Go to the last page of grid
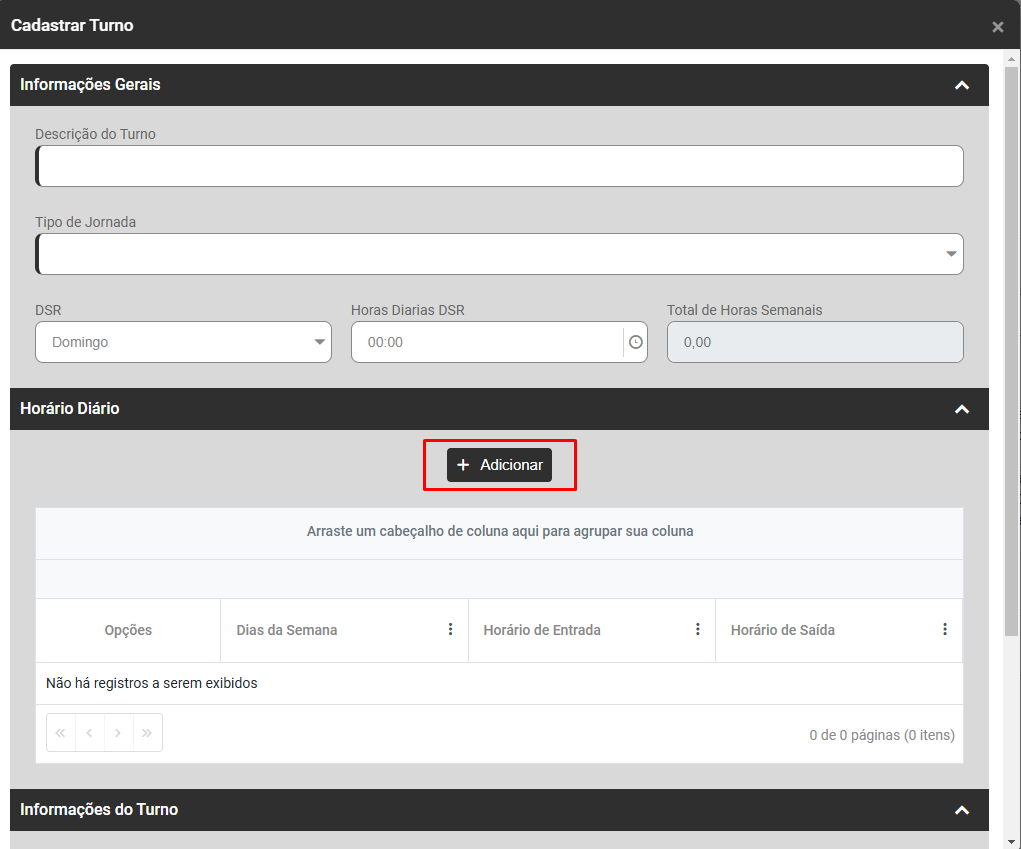Image resolution: width=1021 pixels, height=849 pixels. (x=147, y=733)
